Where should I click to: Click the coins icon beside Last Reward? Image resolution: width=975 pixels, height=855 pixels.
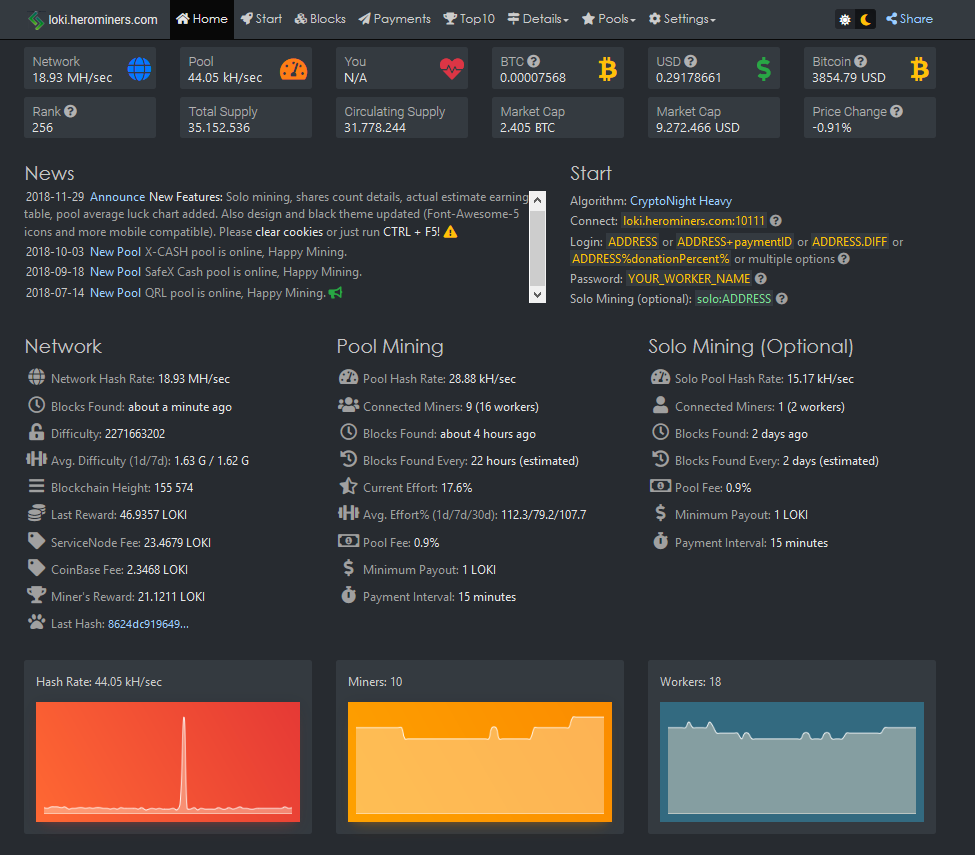37,514
